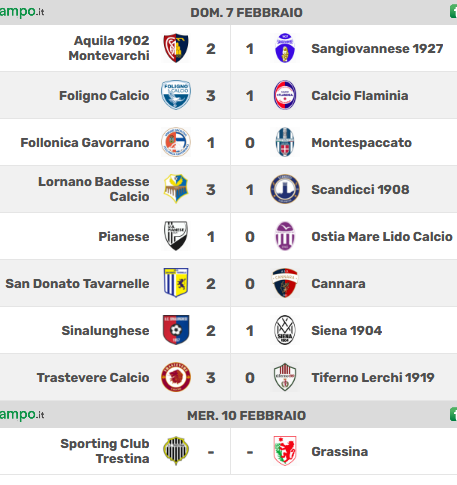Click the Sangiovannese 1927 team logo
Viewport: 457px width, 485px height.
[285, 48]
